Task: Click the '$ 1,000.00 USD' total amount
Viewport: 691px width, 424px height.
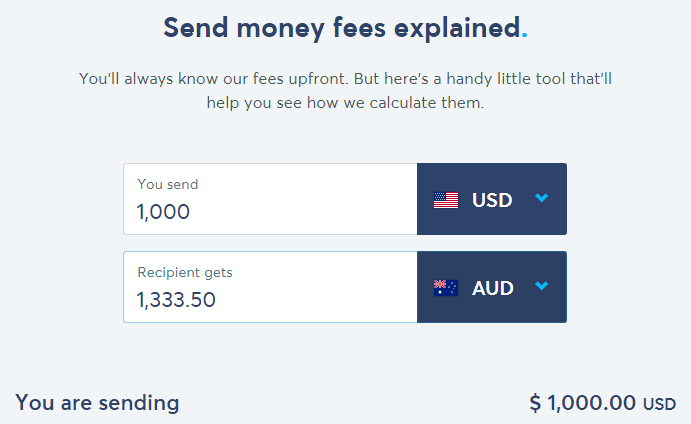Action: click(602, 403)
